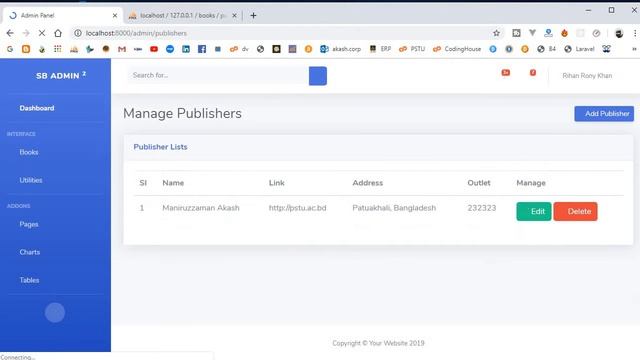Click the blue search submit button
Screen dimensions: 640x360
pyautogui.click(x=318, y=76)
